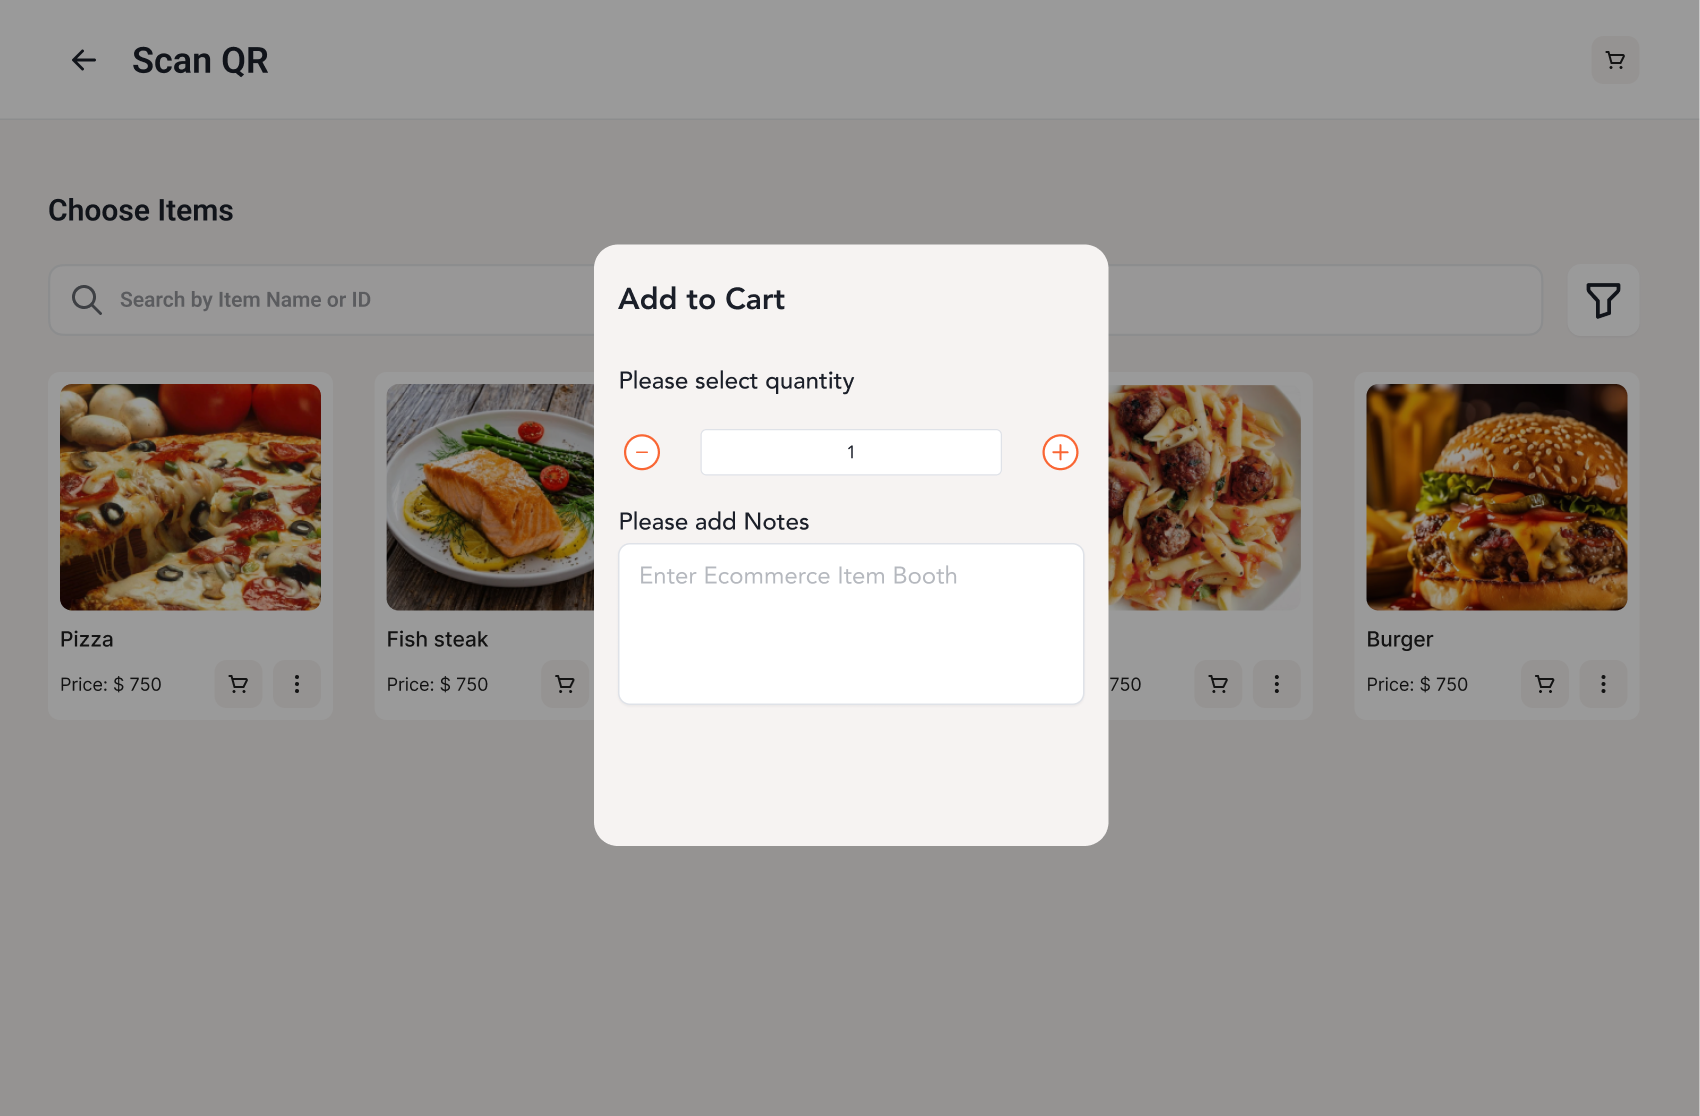Select the Fish steak thumbnail image
Image resolution: width=1700 pixels, height=1116 pixels.
(490, 497)
